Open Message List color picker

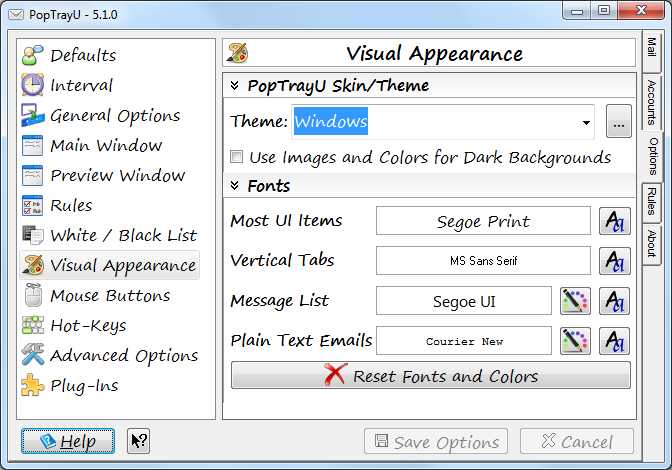(575, 301)
